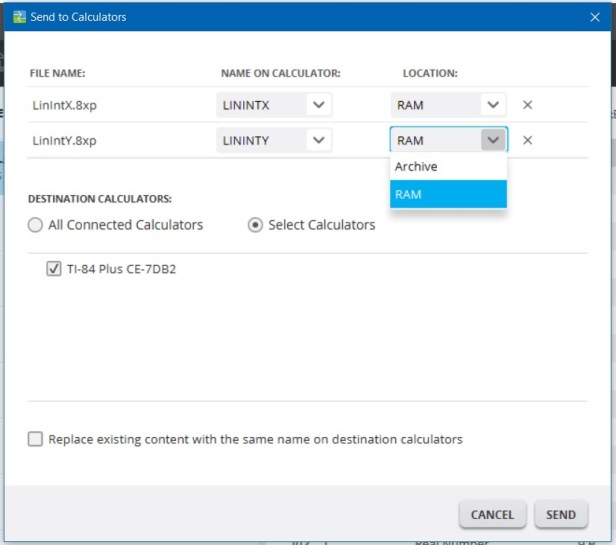Image resolution: width=616 pixels, height=545 pixels.
Task: Click the LININTY name field
Action: tap(274, 140)
